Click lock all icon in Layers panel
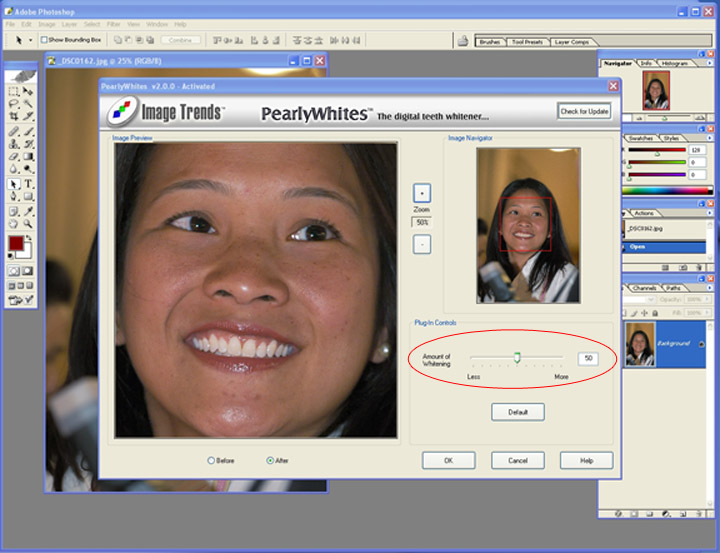Screen dimensions: 720x553 click(655, 313)
